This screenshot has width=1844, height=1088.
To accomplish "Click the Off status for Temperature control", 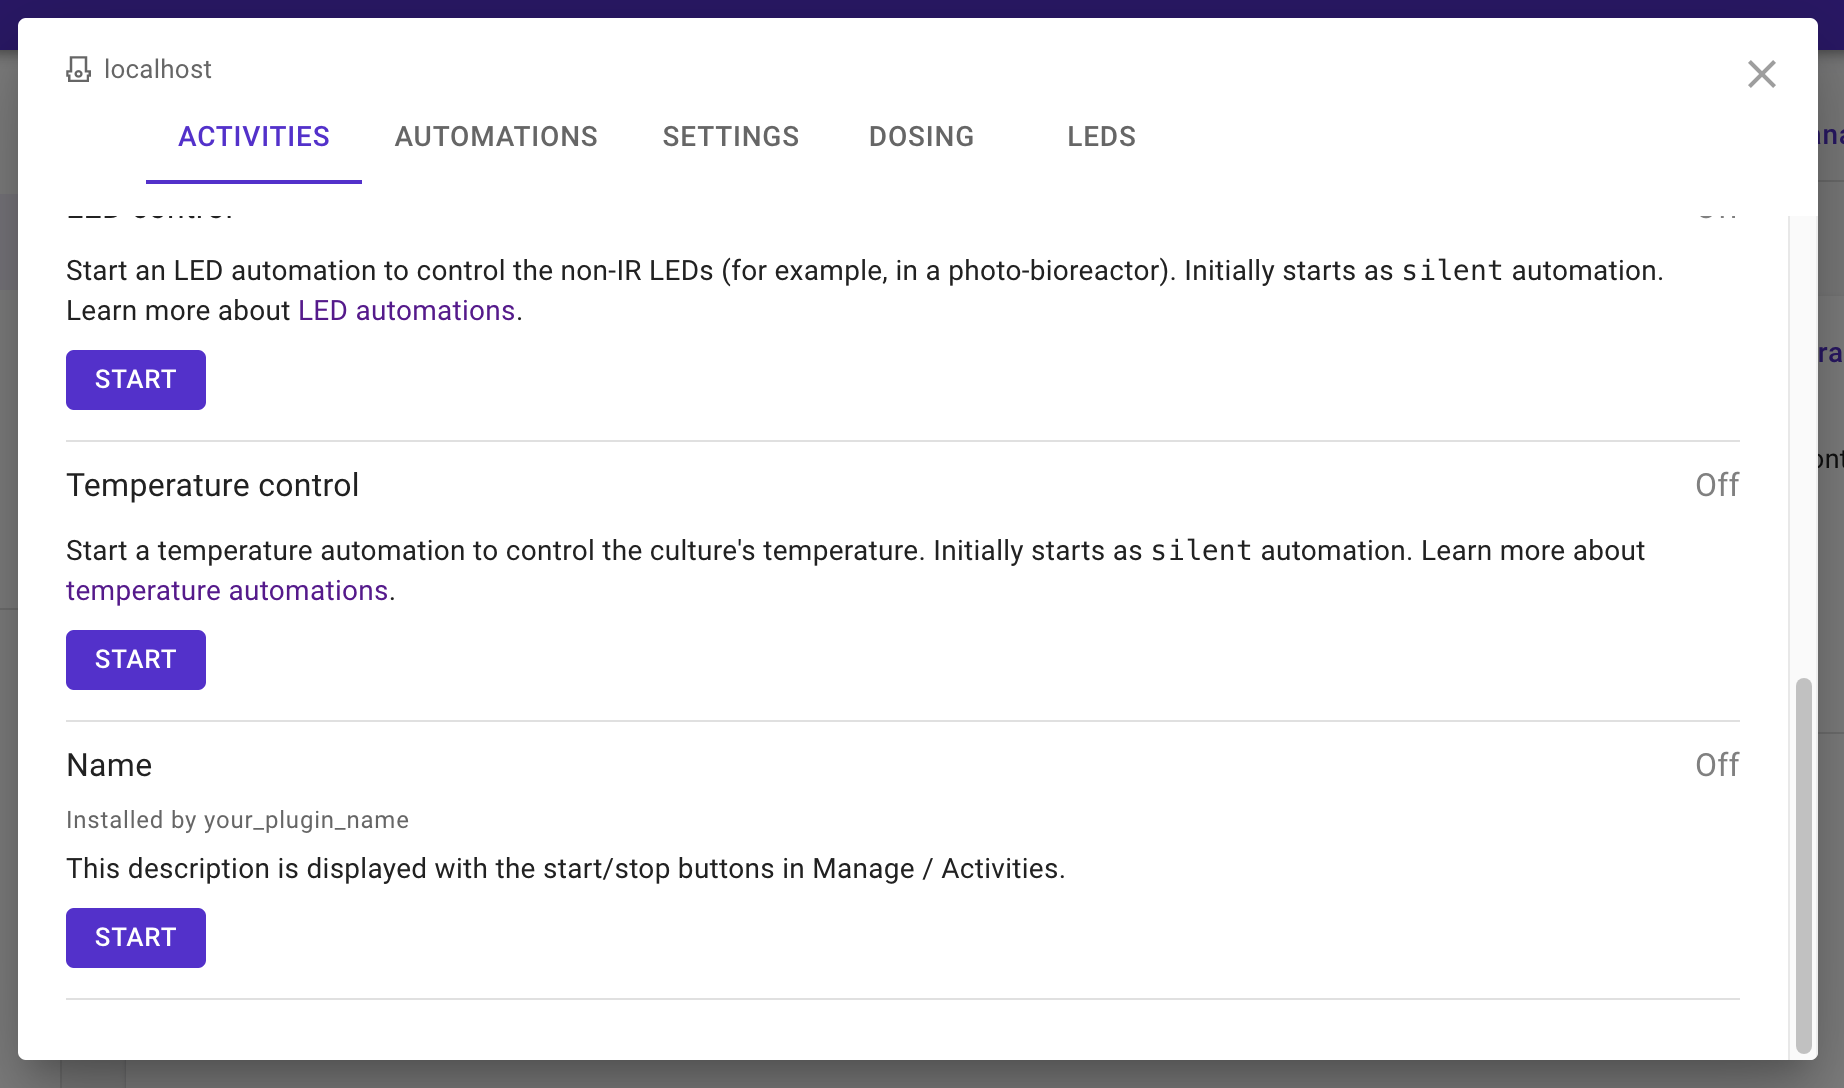I will [1717, 485].
